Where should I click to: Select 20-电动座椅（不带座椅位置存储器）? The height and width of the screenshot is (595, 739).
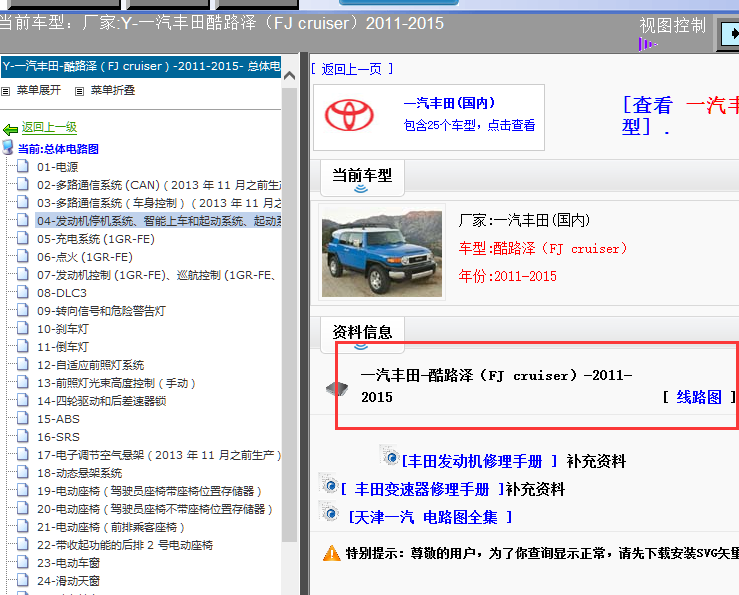[155, 509]
